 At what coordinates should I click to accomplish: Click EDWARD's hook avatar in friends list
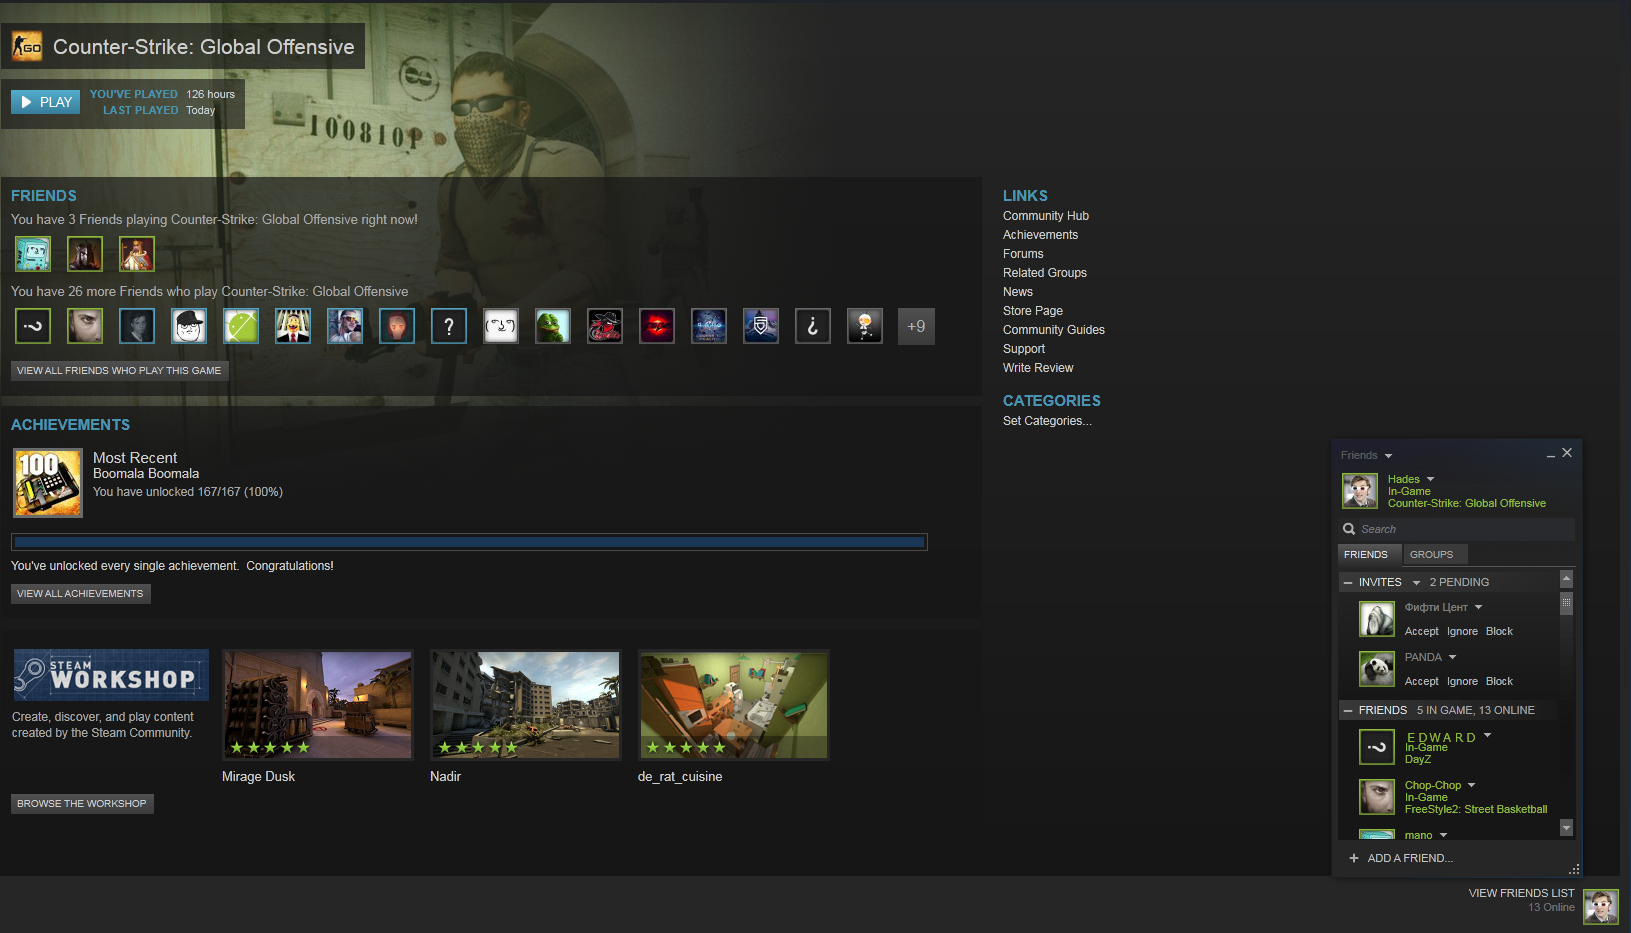pyautogui.click(x=1377, y=747)
